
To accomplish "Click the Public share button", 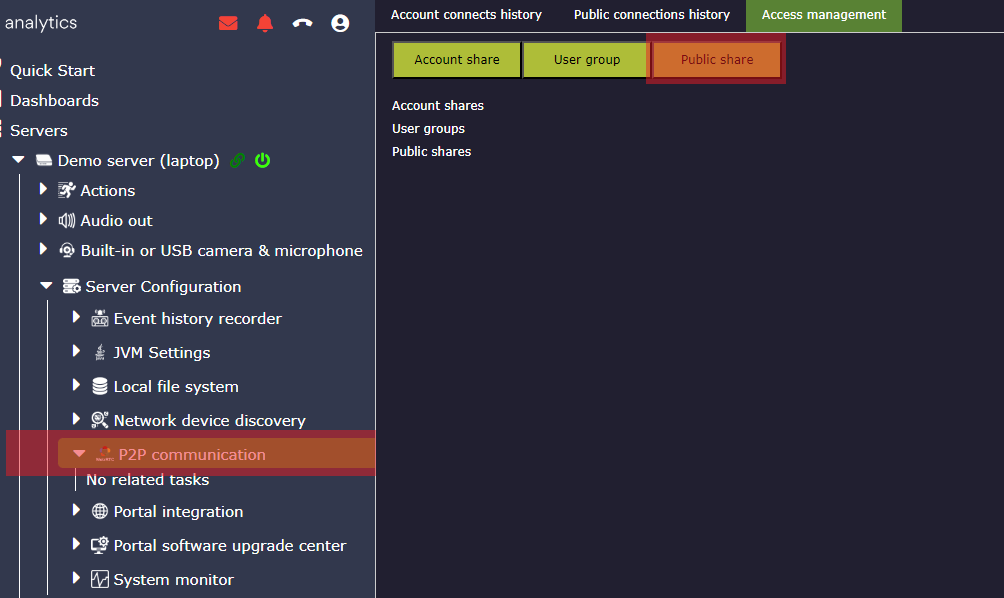I will coord(717,60).
